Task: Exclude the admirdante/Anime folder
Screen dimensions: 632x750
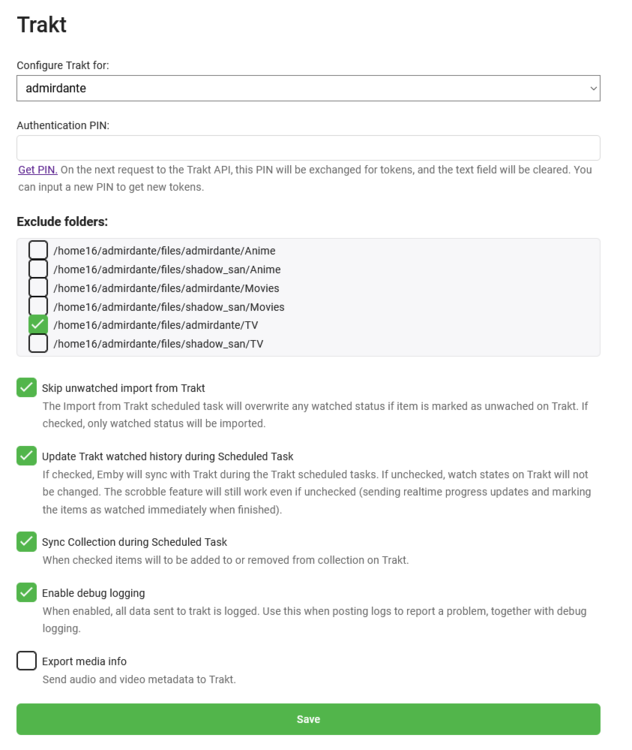Action: coord(38,250)
